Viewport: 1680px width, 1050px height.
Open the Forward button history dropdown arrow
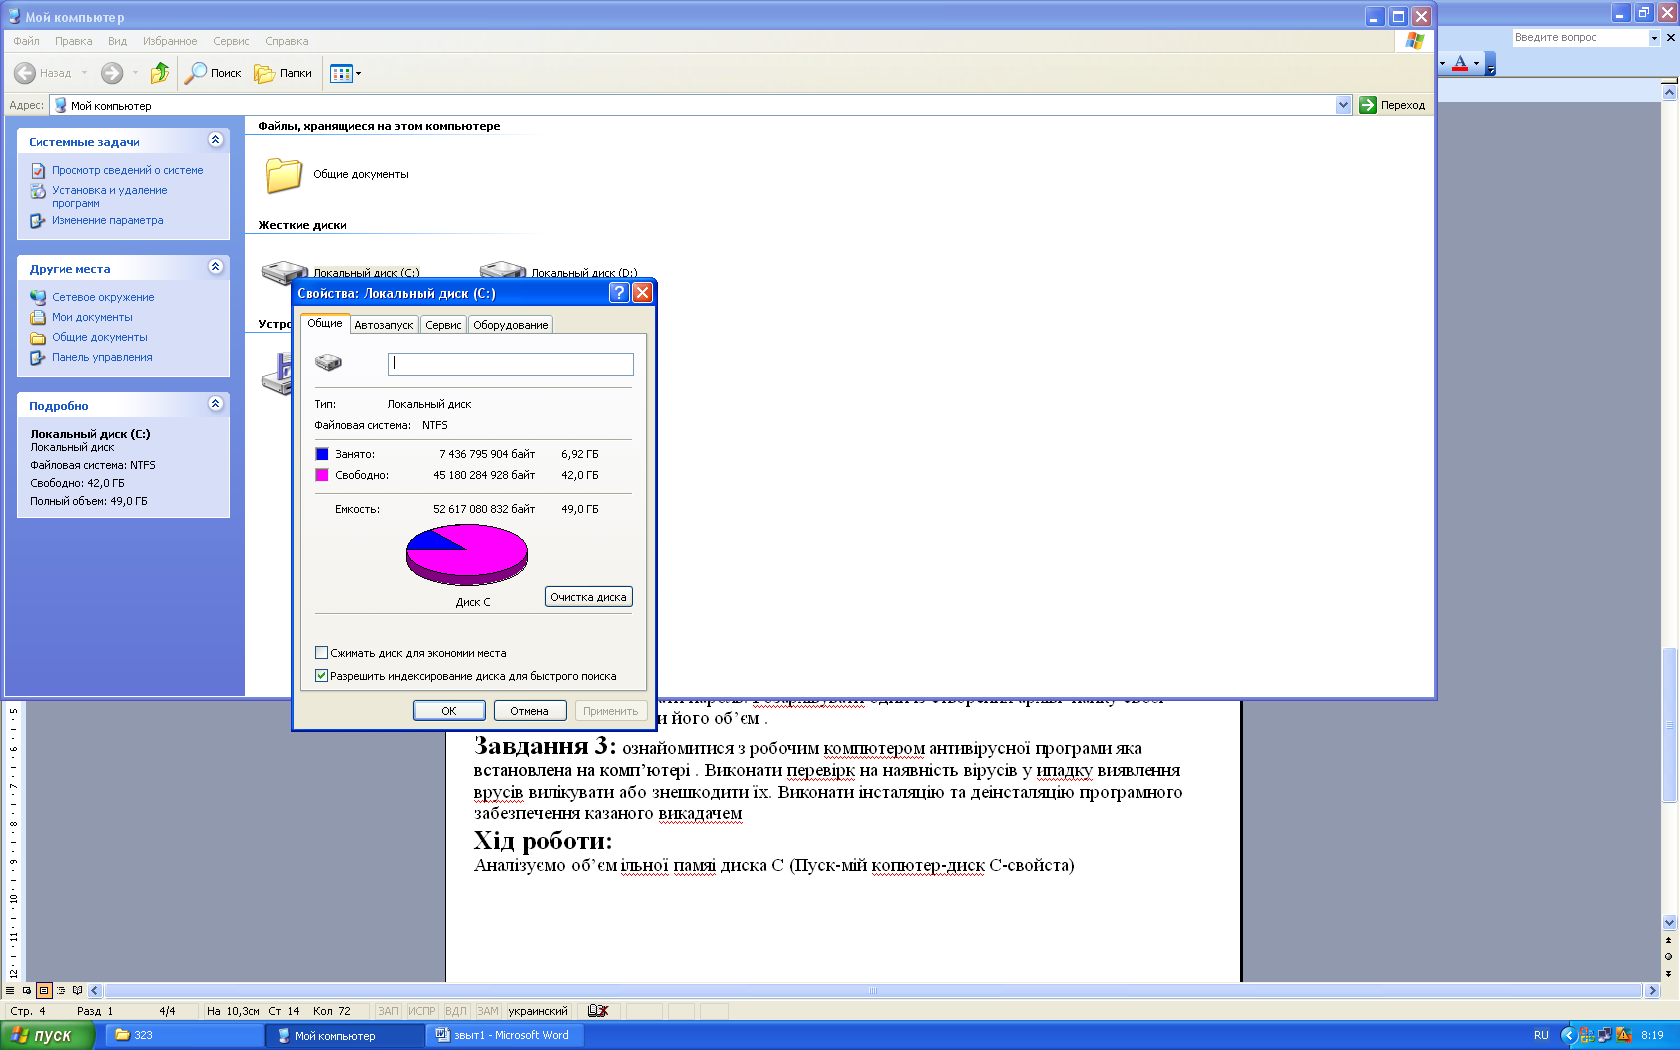click(135, 73)
